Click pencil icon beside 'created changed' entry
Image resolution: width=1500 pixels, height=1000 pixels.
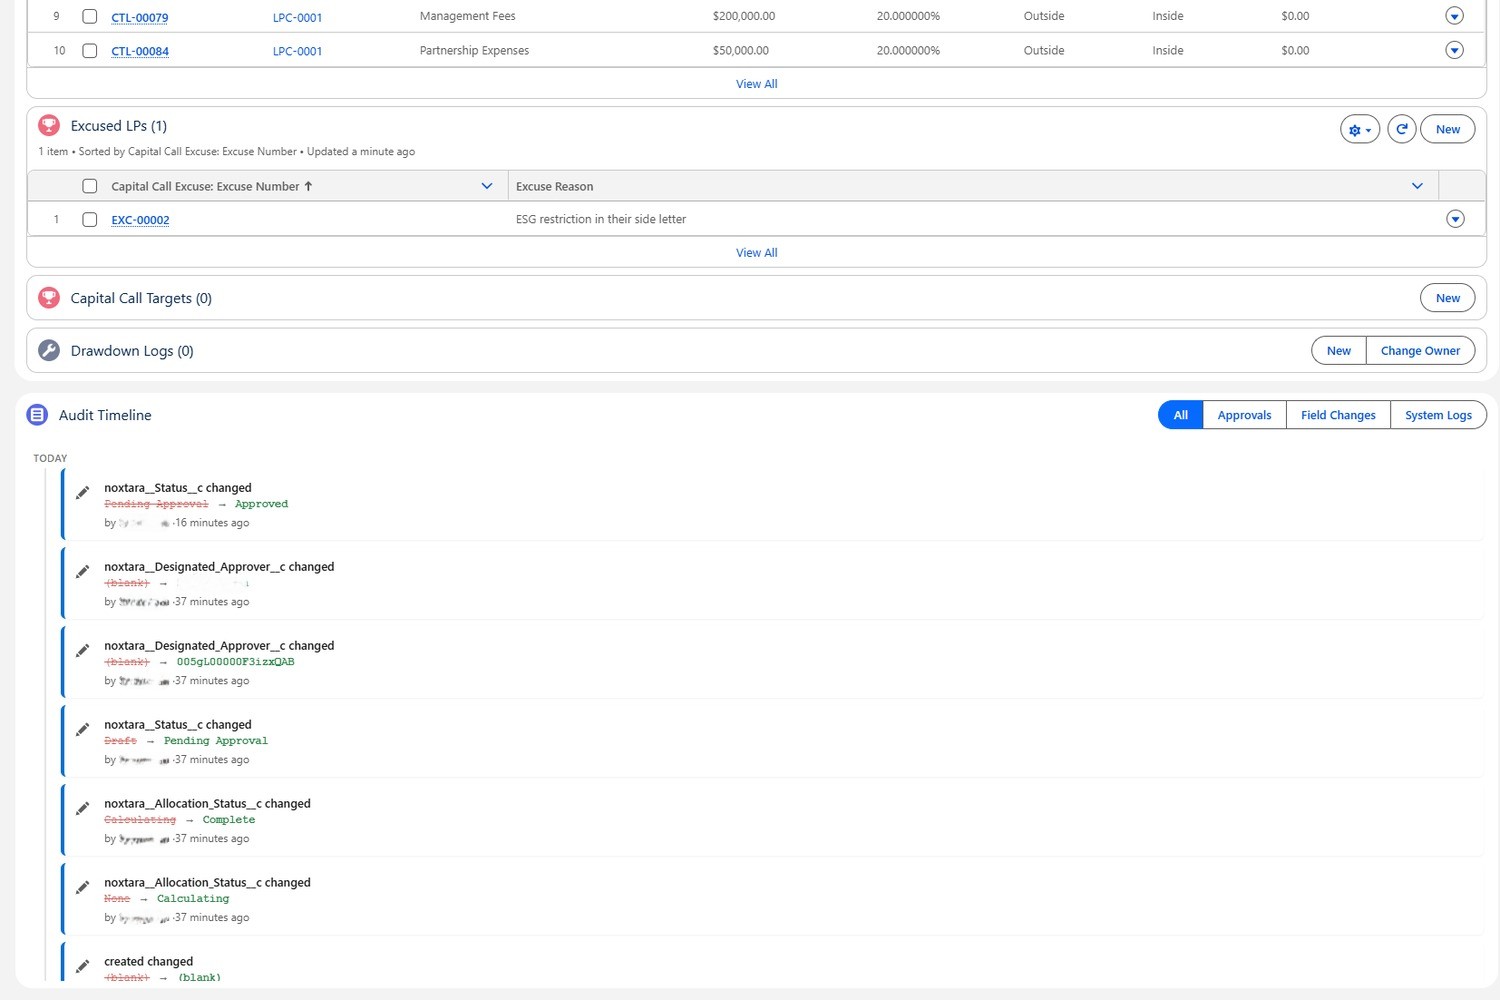pos(83,966)
